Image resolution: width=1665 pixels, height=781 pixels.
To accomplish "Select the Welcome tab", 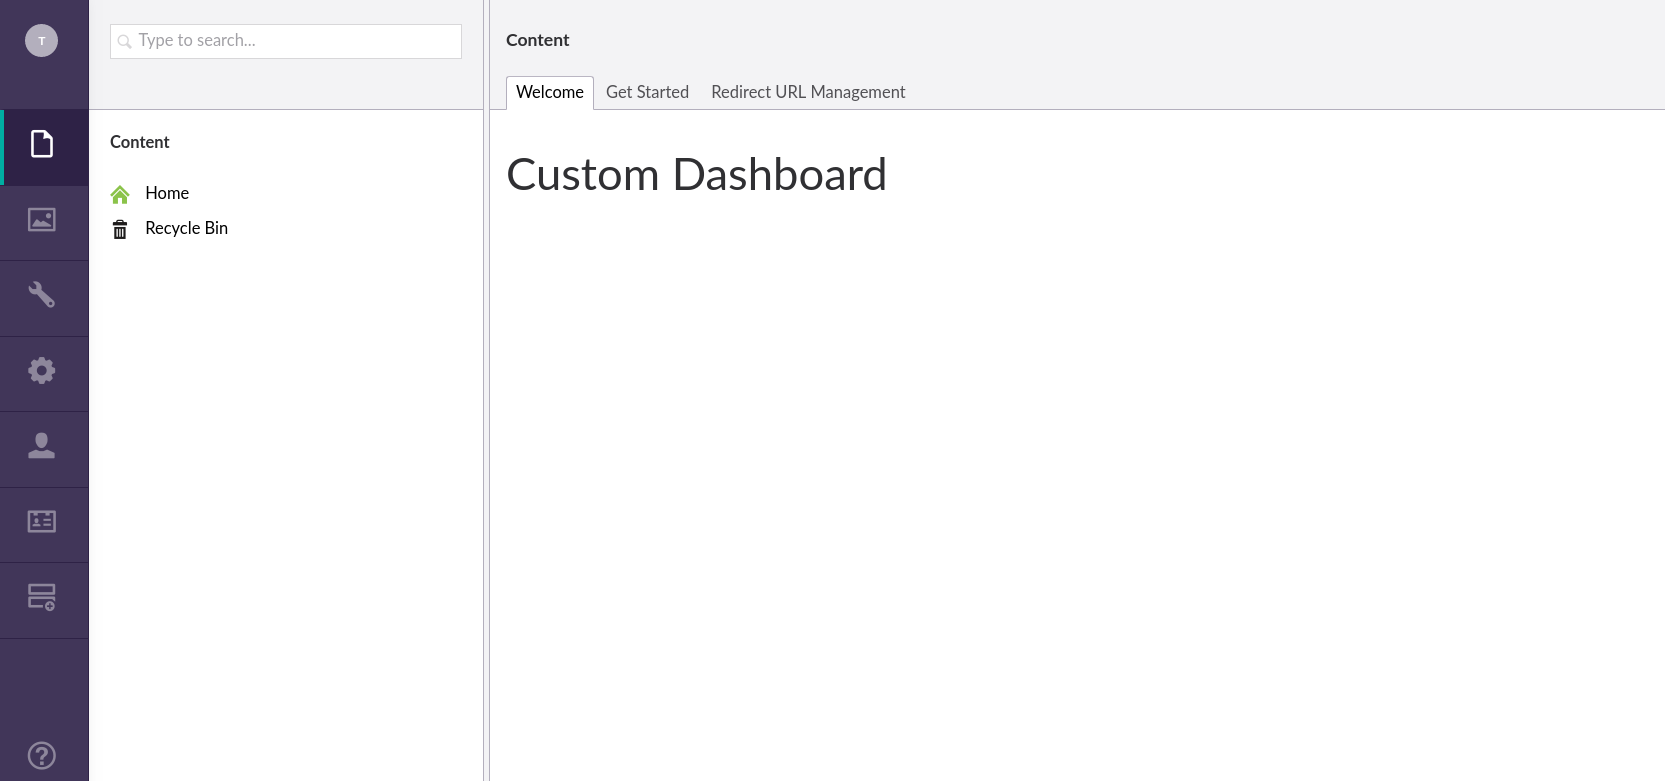I will (x=549, y=92).
